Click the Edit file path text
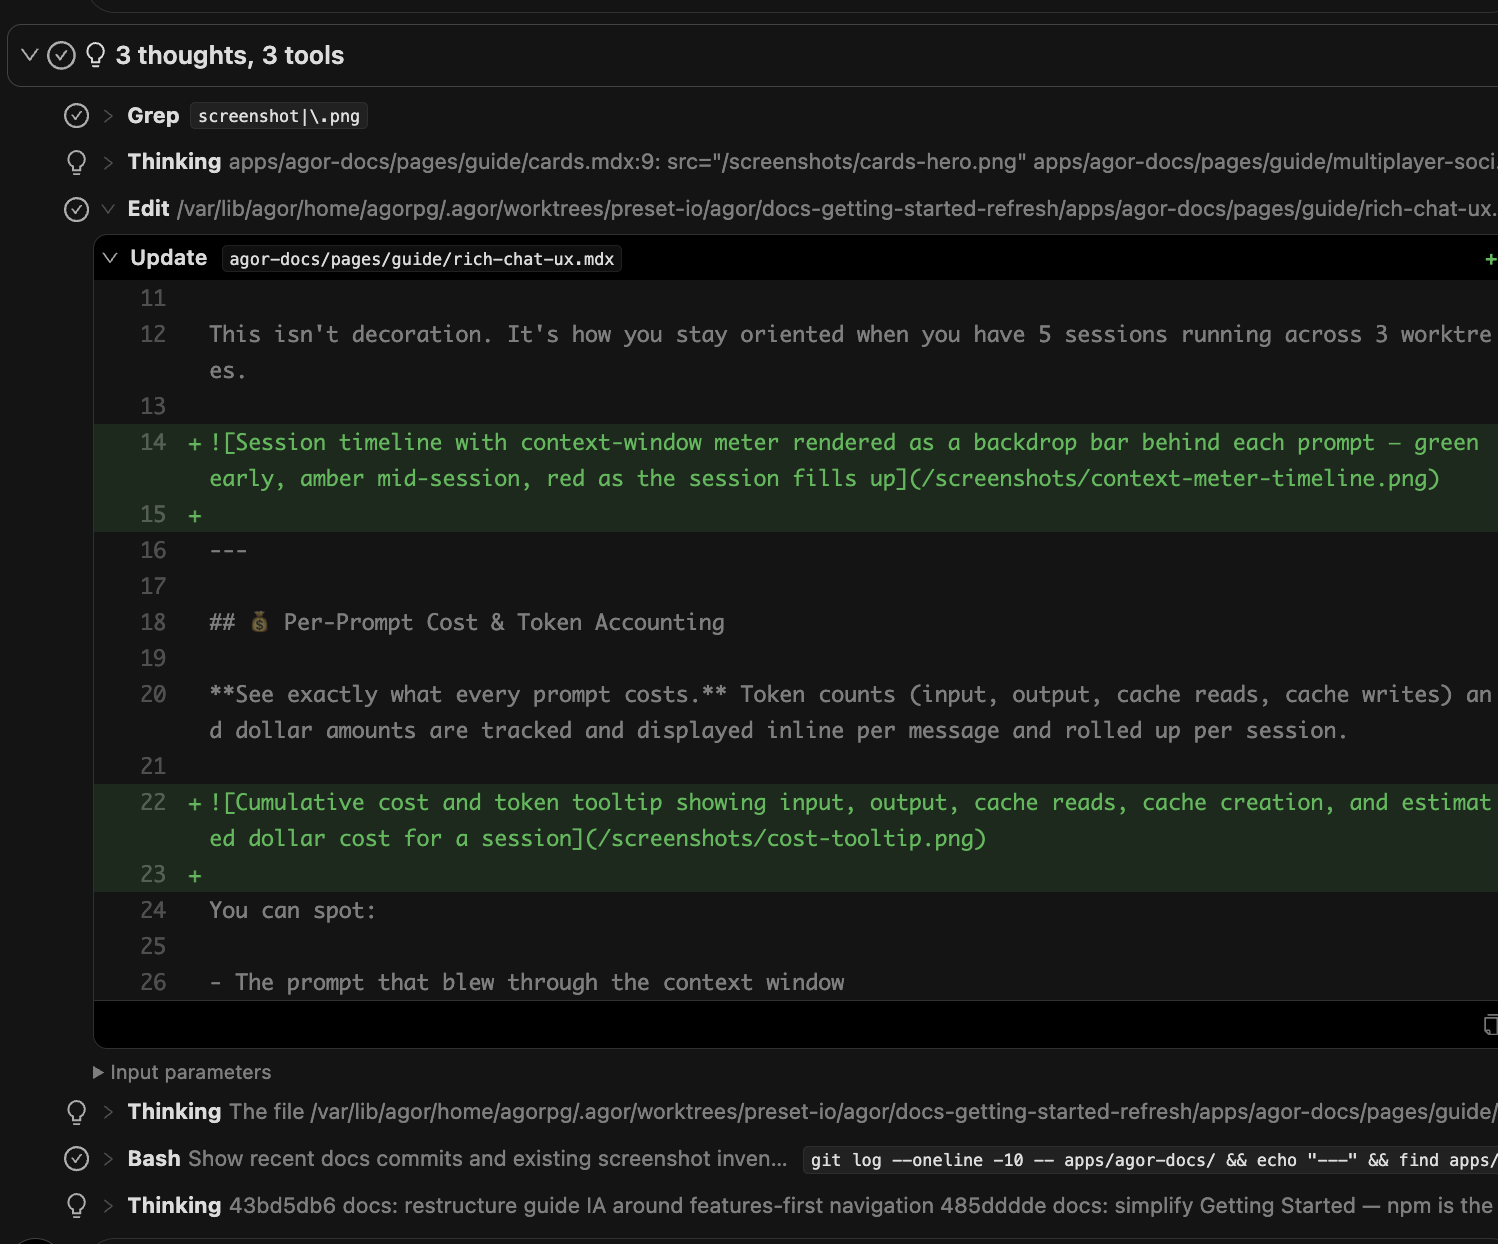 [837, 209]
